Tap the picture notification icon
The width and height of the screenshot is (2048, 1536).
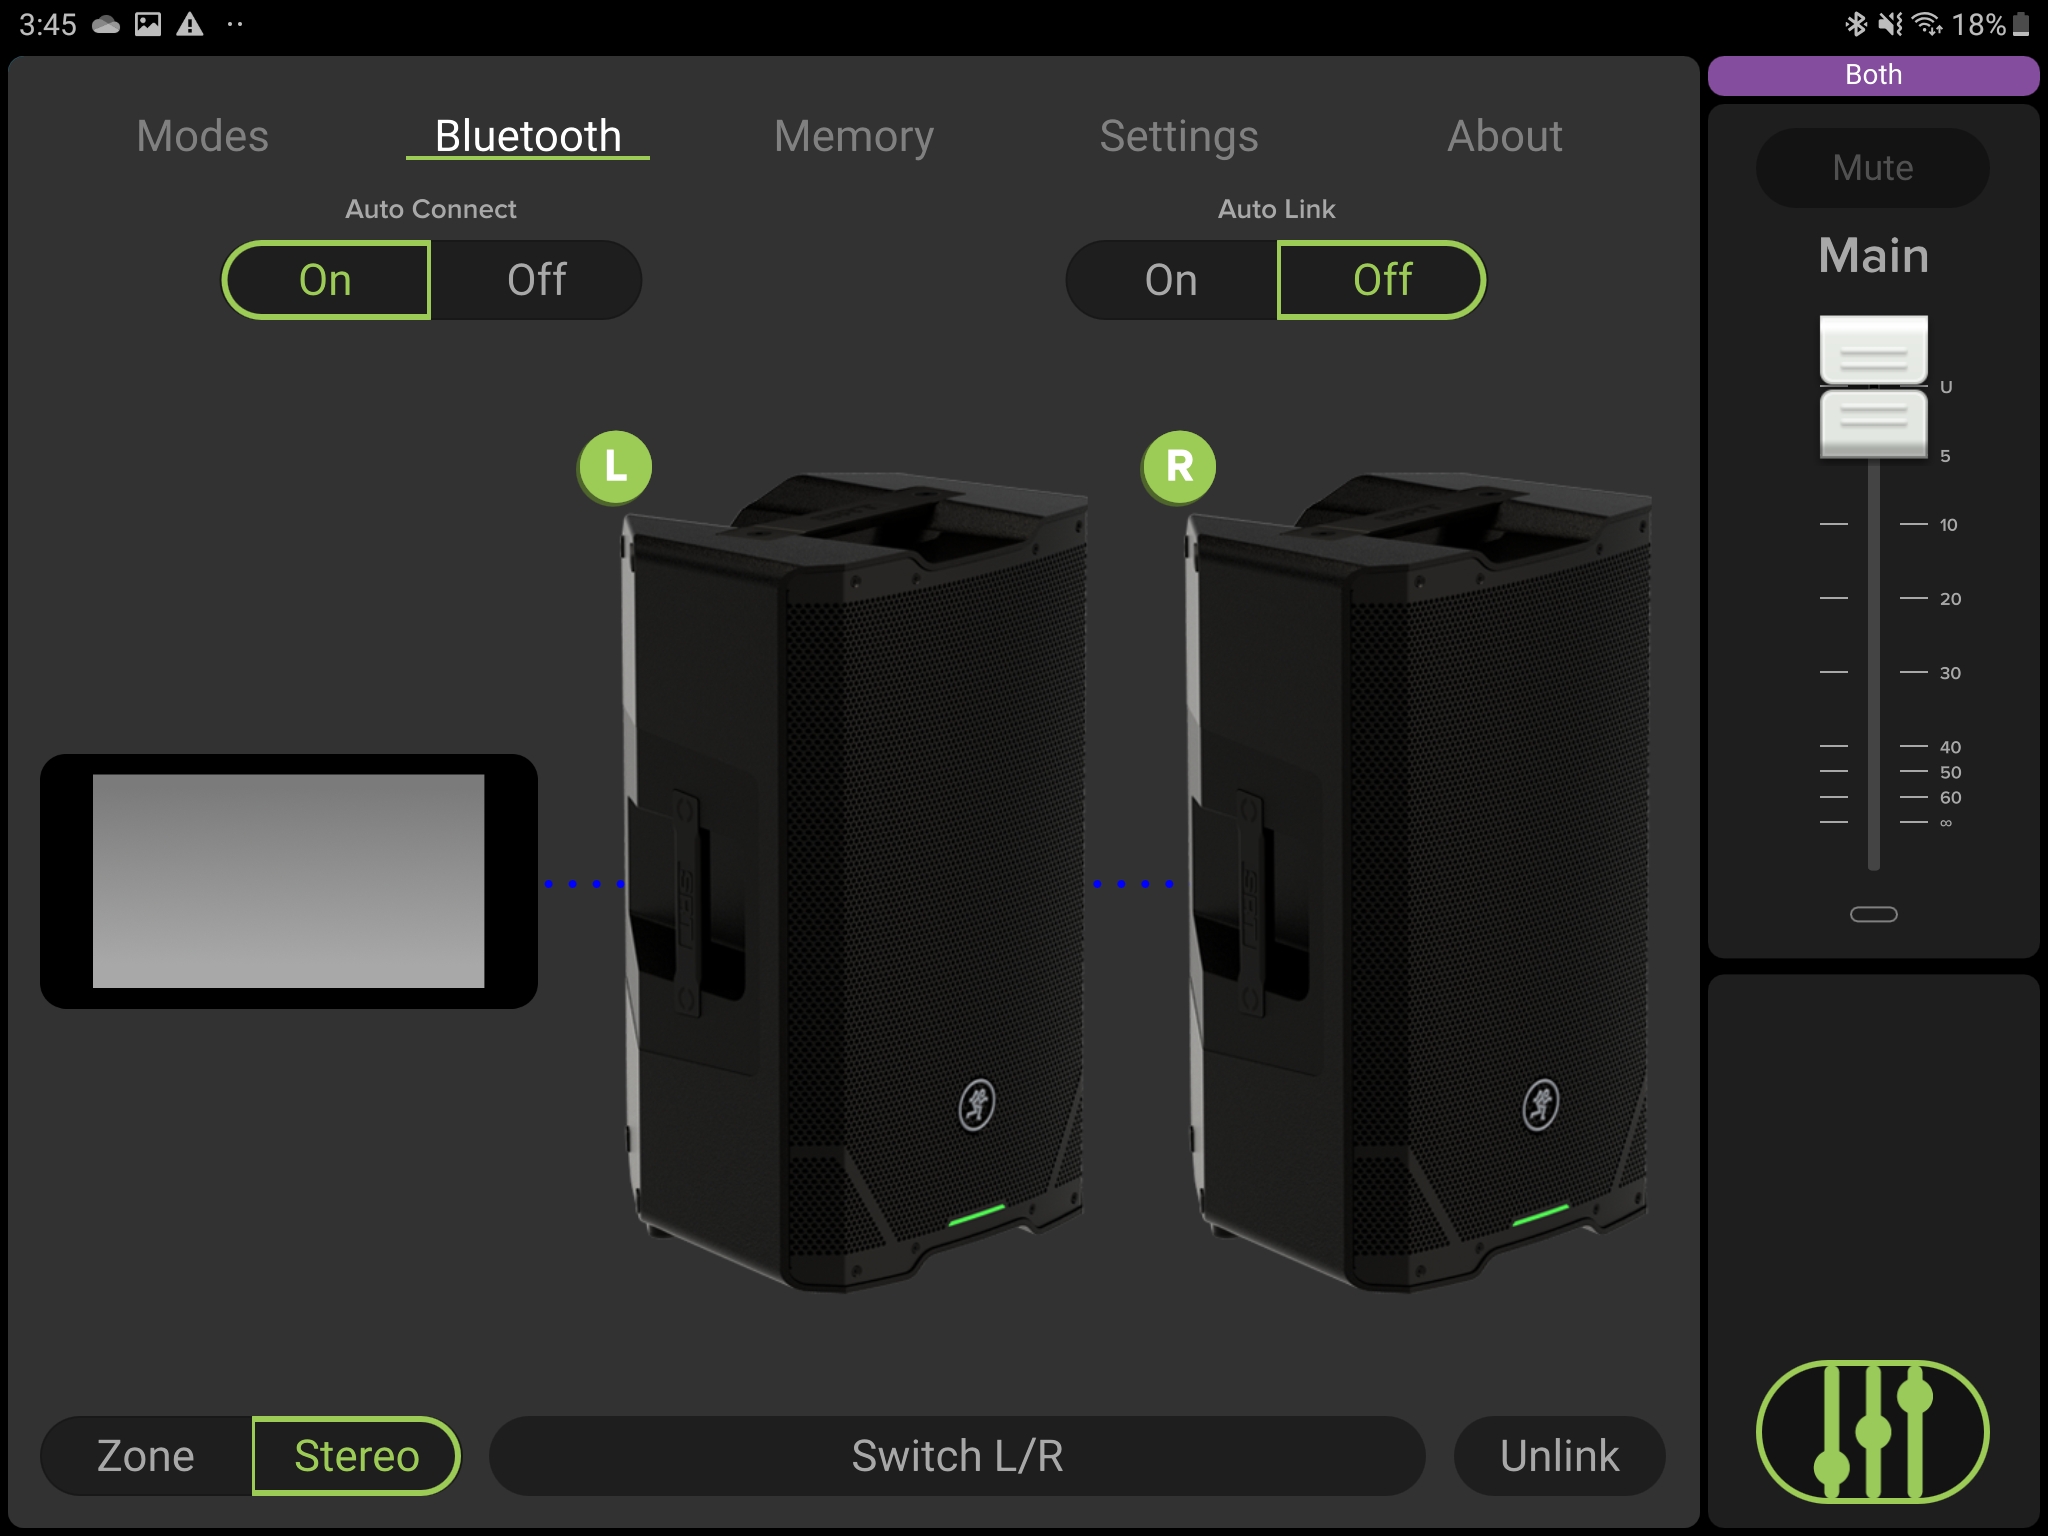pos(148,24)
